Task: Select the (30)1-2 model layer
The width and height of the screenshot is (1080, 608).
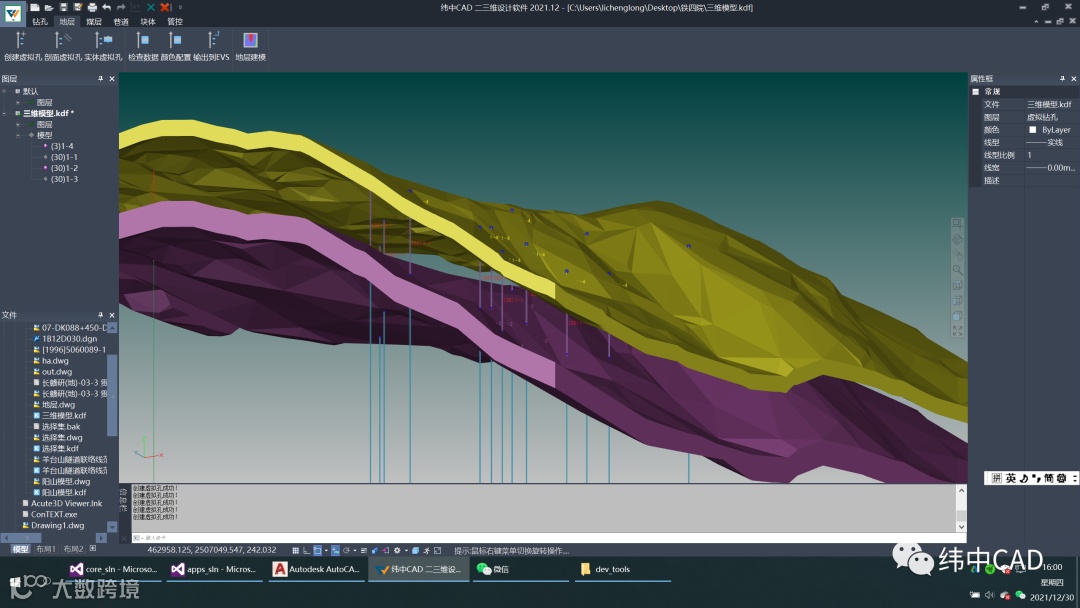Action: click(x=64, y=168)
